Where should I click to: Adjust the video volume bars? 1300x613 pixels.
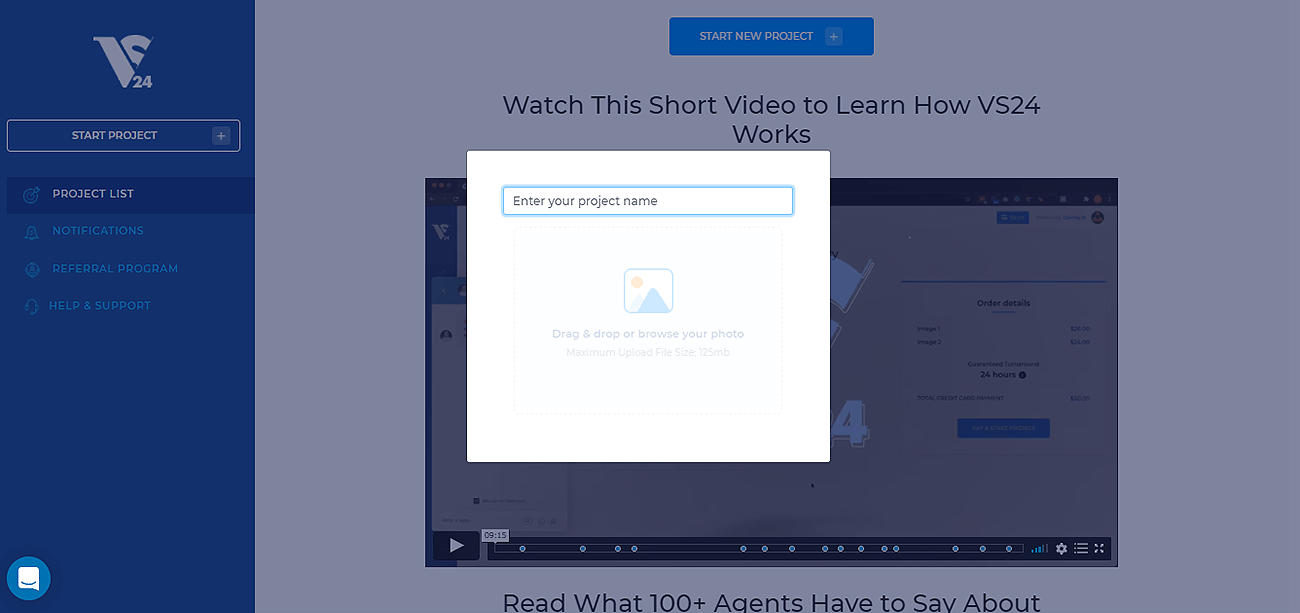point(1040,548)
